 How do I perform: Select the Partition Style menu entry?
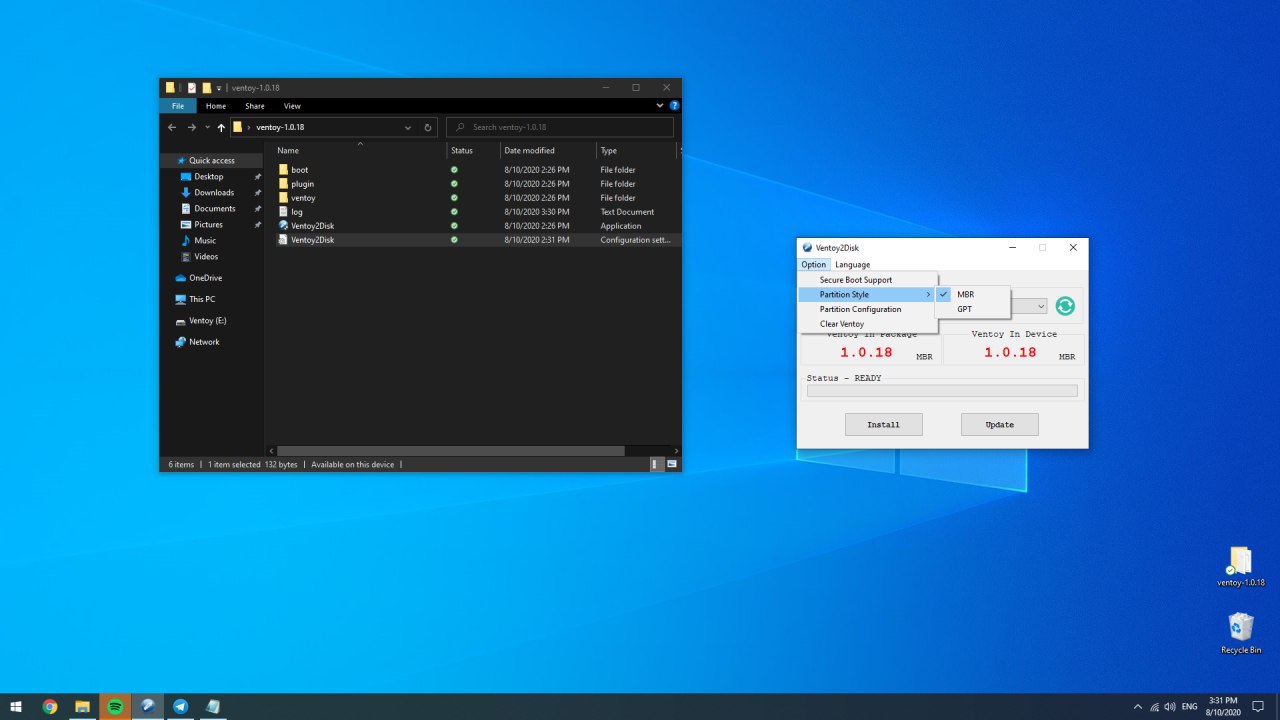(x=868, y=295)
